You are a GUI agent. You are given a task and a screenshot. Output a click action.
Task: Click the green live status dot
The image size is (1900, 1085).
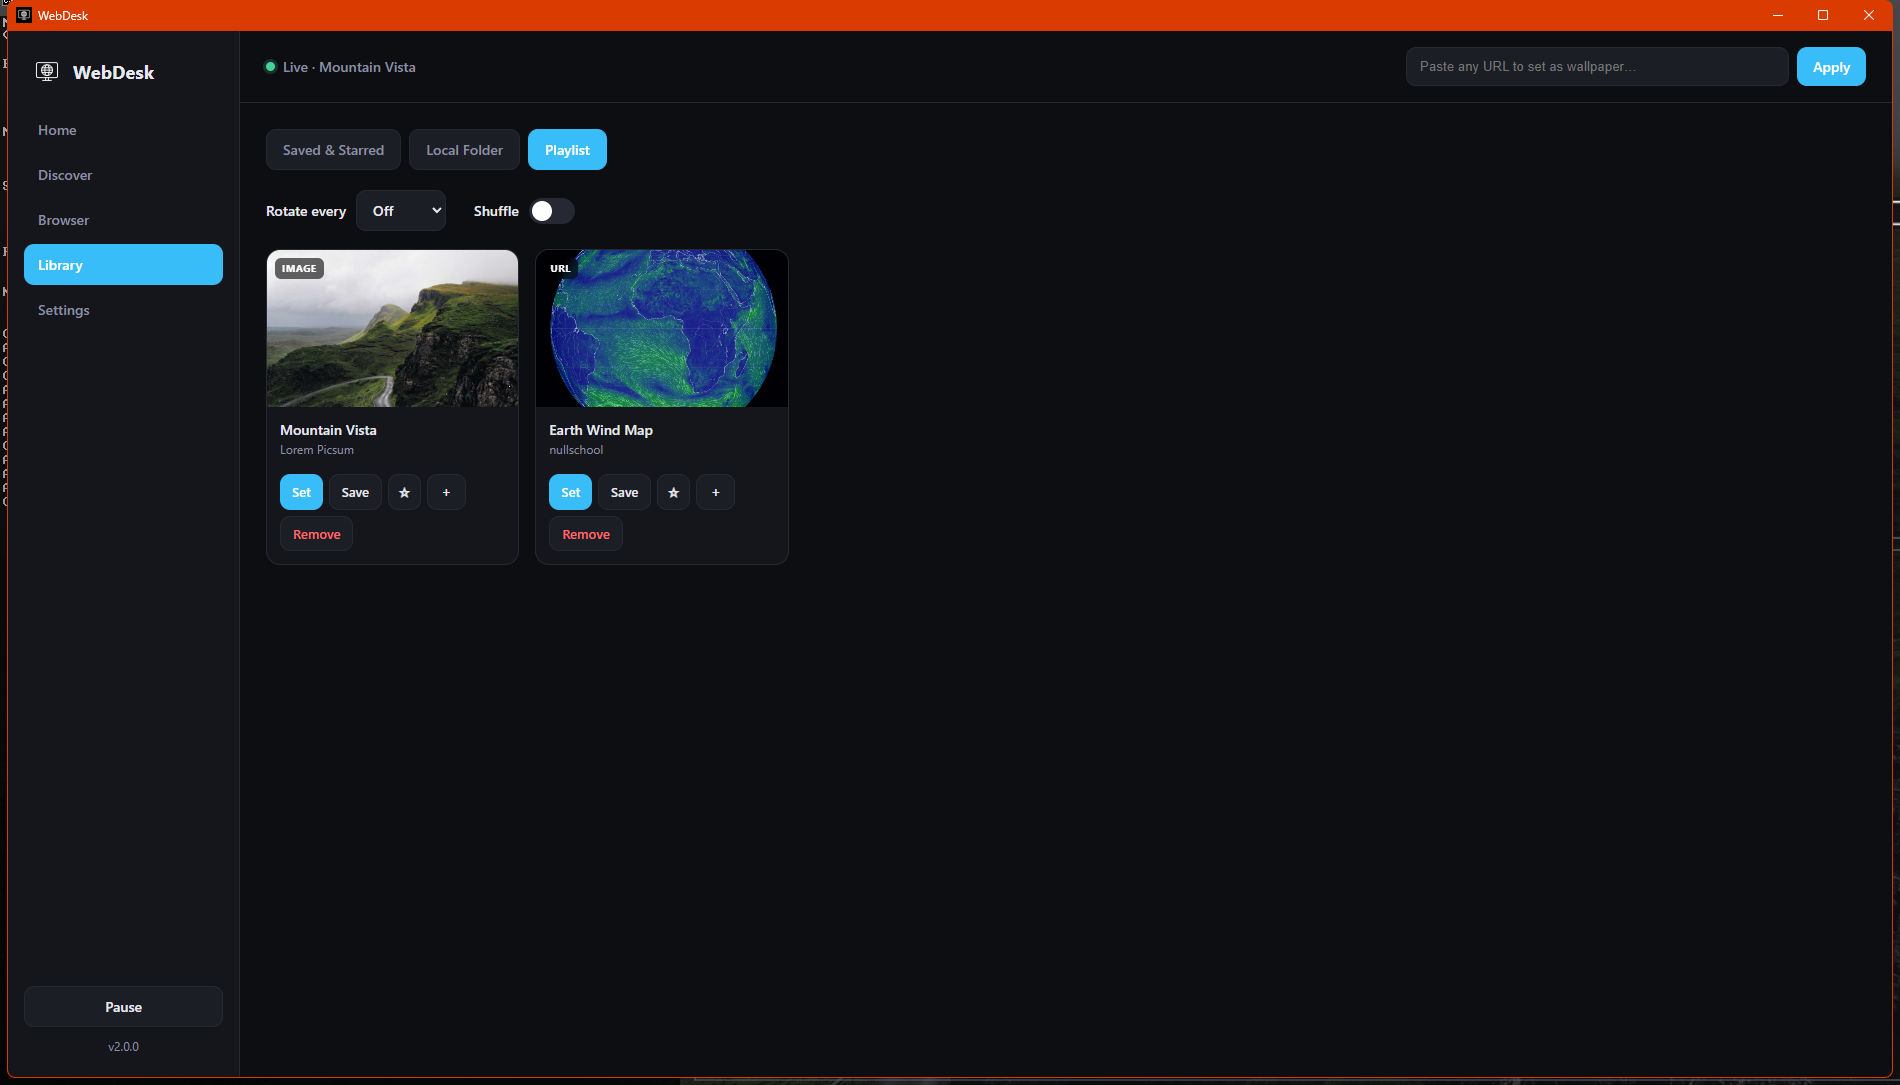pyautogui.click(x=270, y=67)
